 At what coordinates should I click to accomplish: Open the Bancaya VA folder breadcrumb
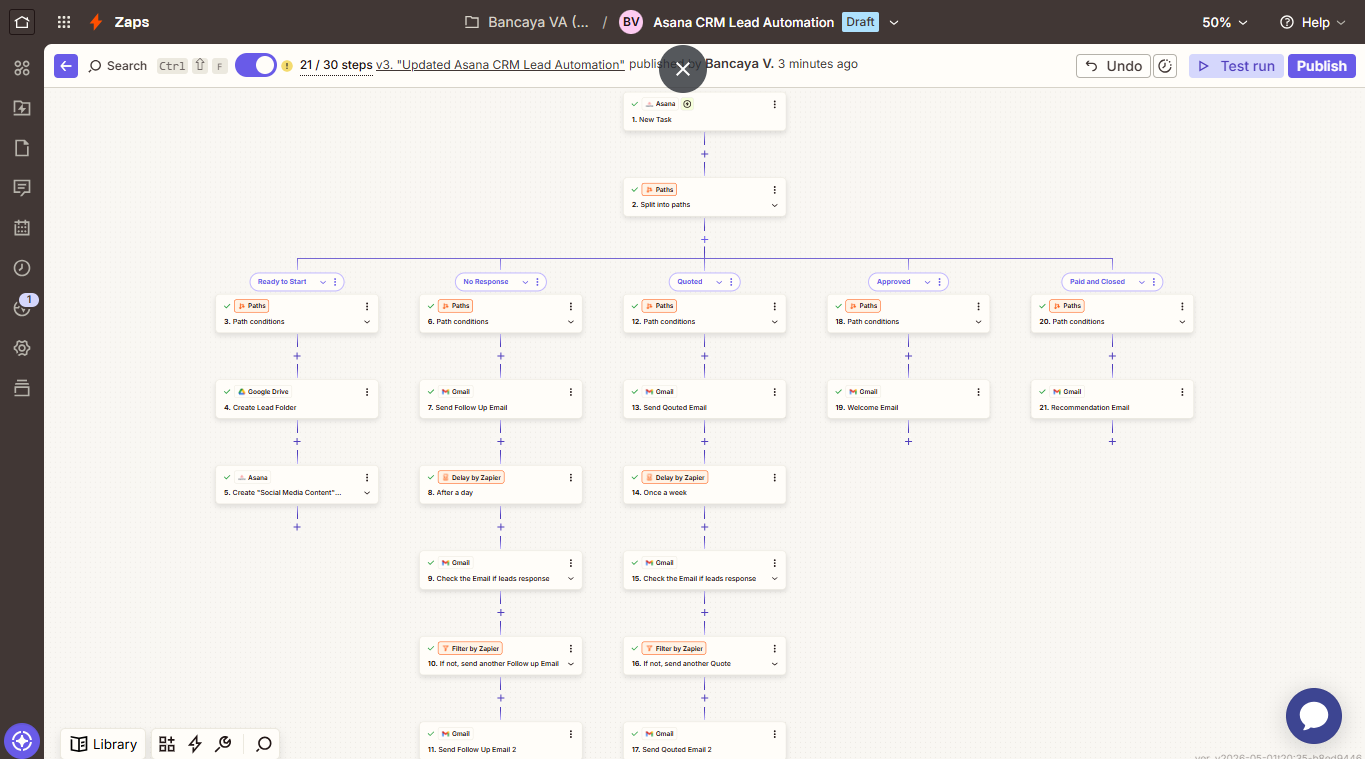coord(527,22)
